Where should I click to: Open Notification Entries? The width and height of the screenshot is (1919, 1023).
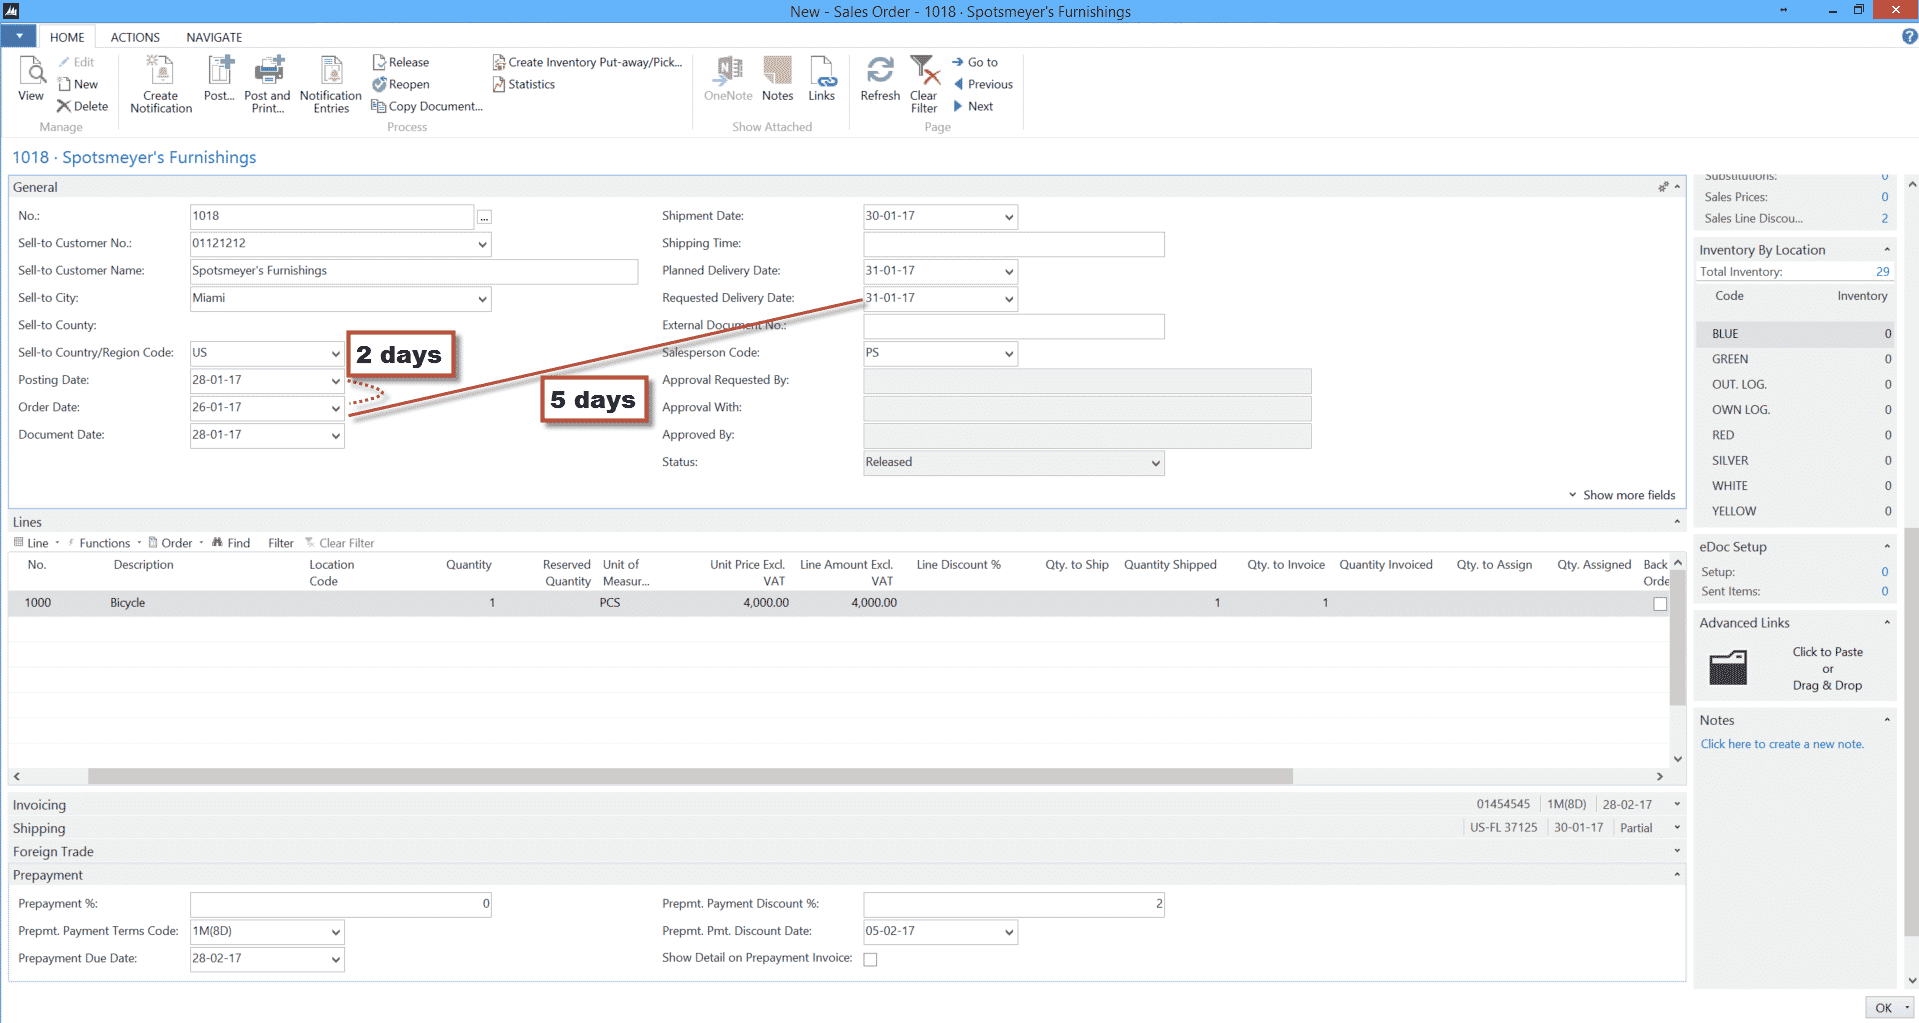tap(330, 84)
